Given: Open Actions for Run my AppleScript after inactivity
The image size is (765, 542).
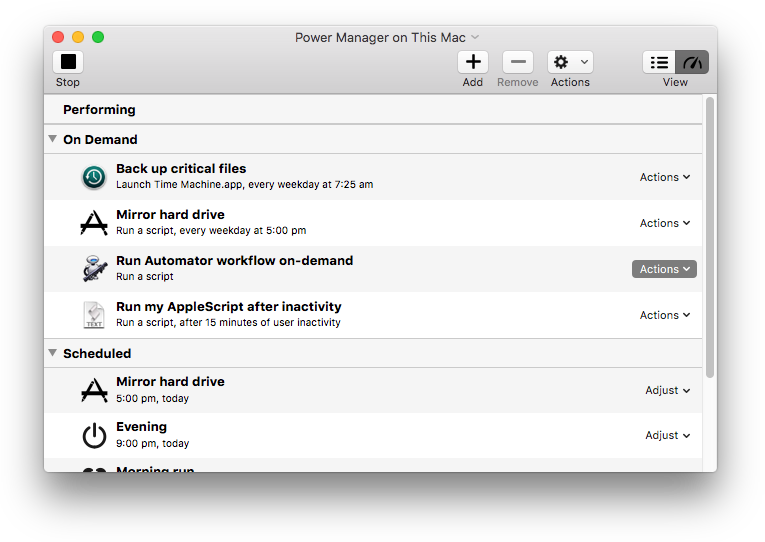Looking at the screenshot, I should (x=664, y=315).
